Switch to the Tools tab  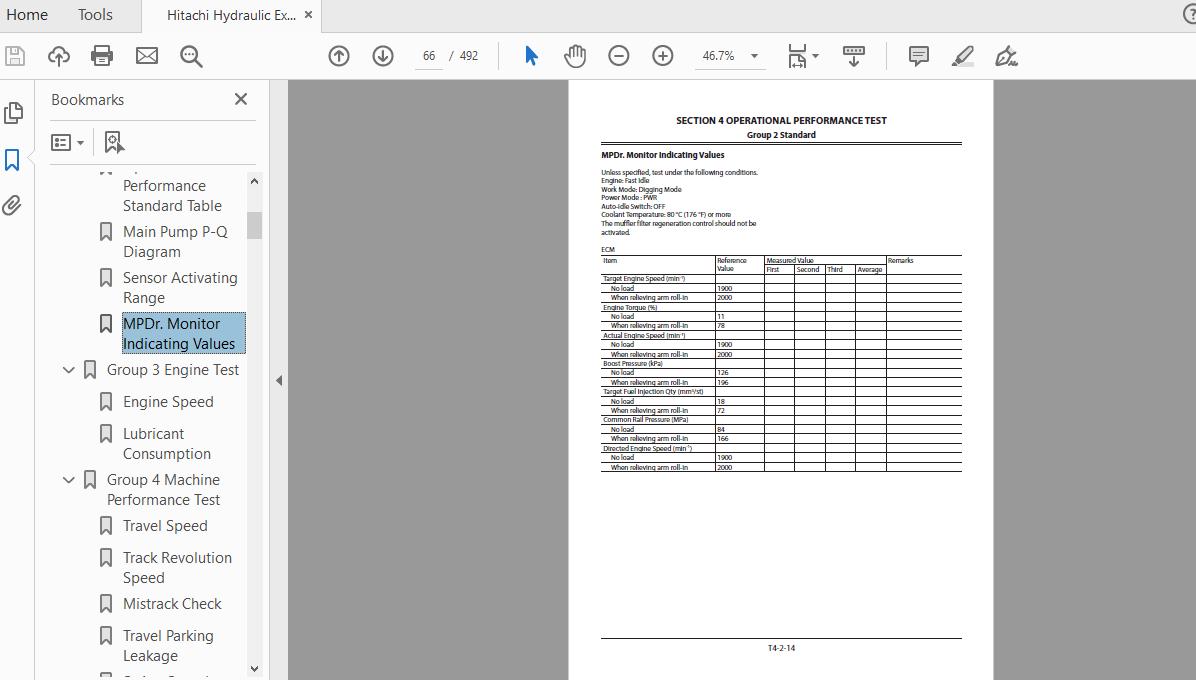[x=95, y=14]
